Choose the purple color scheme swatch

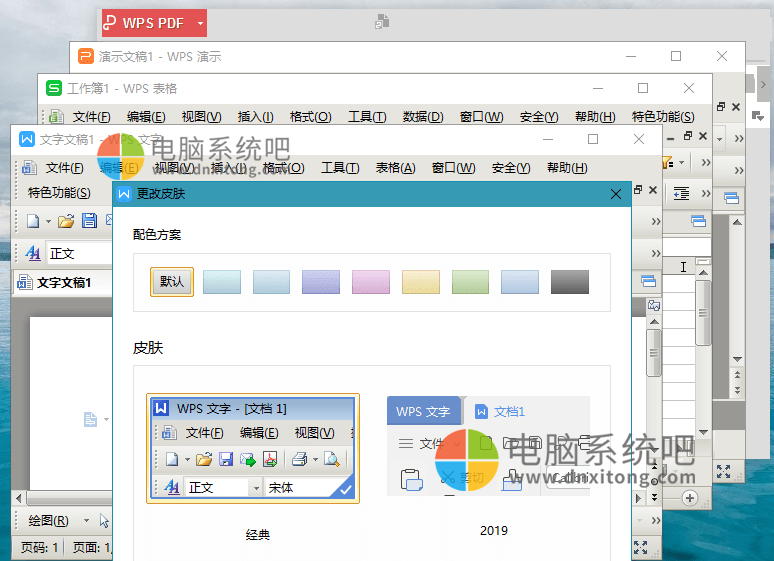[x=321, y=281]
